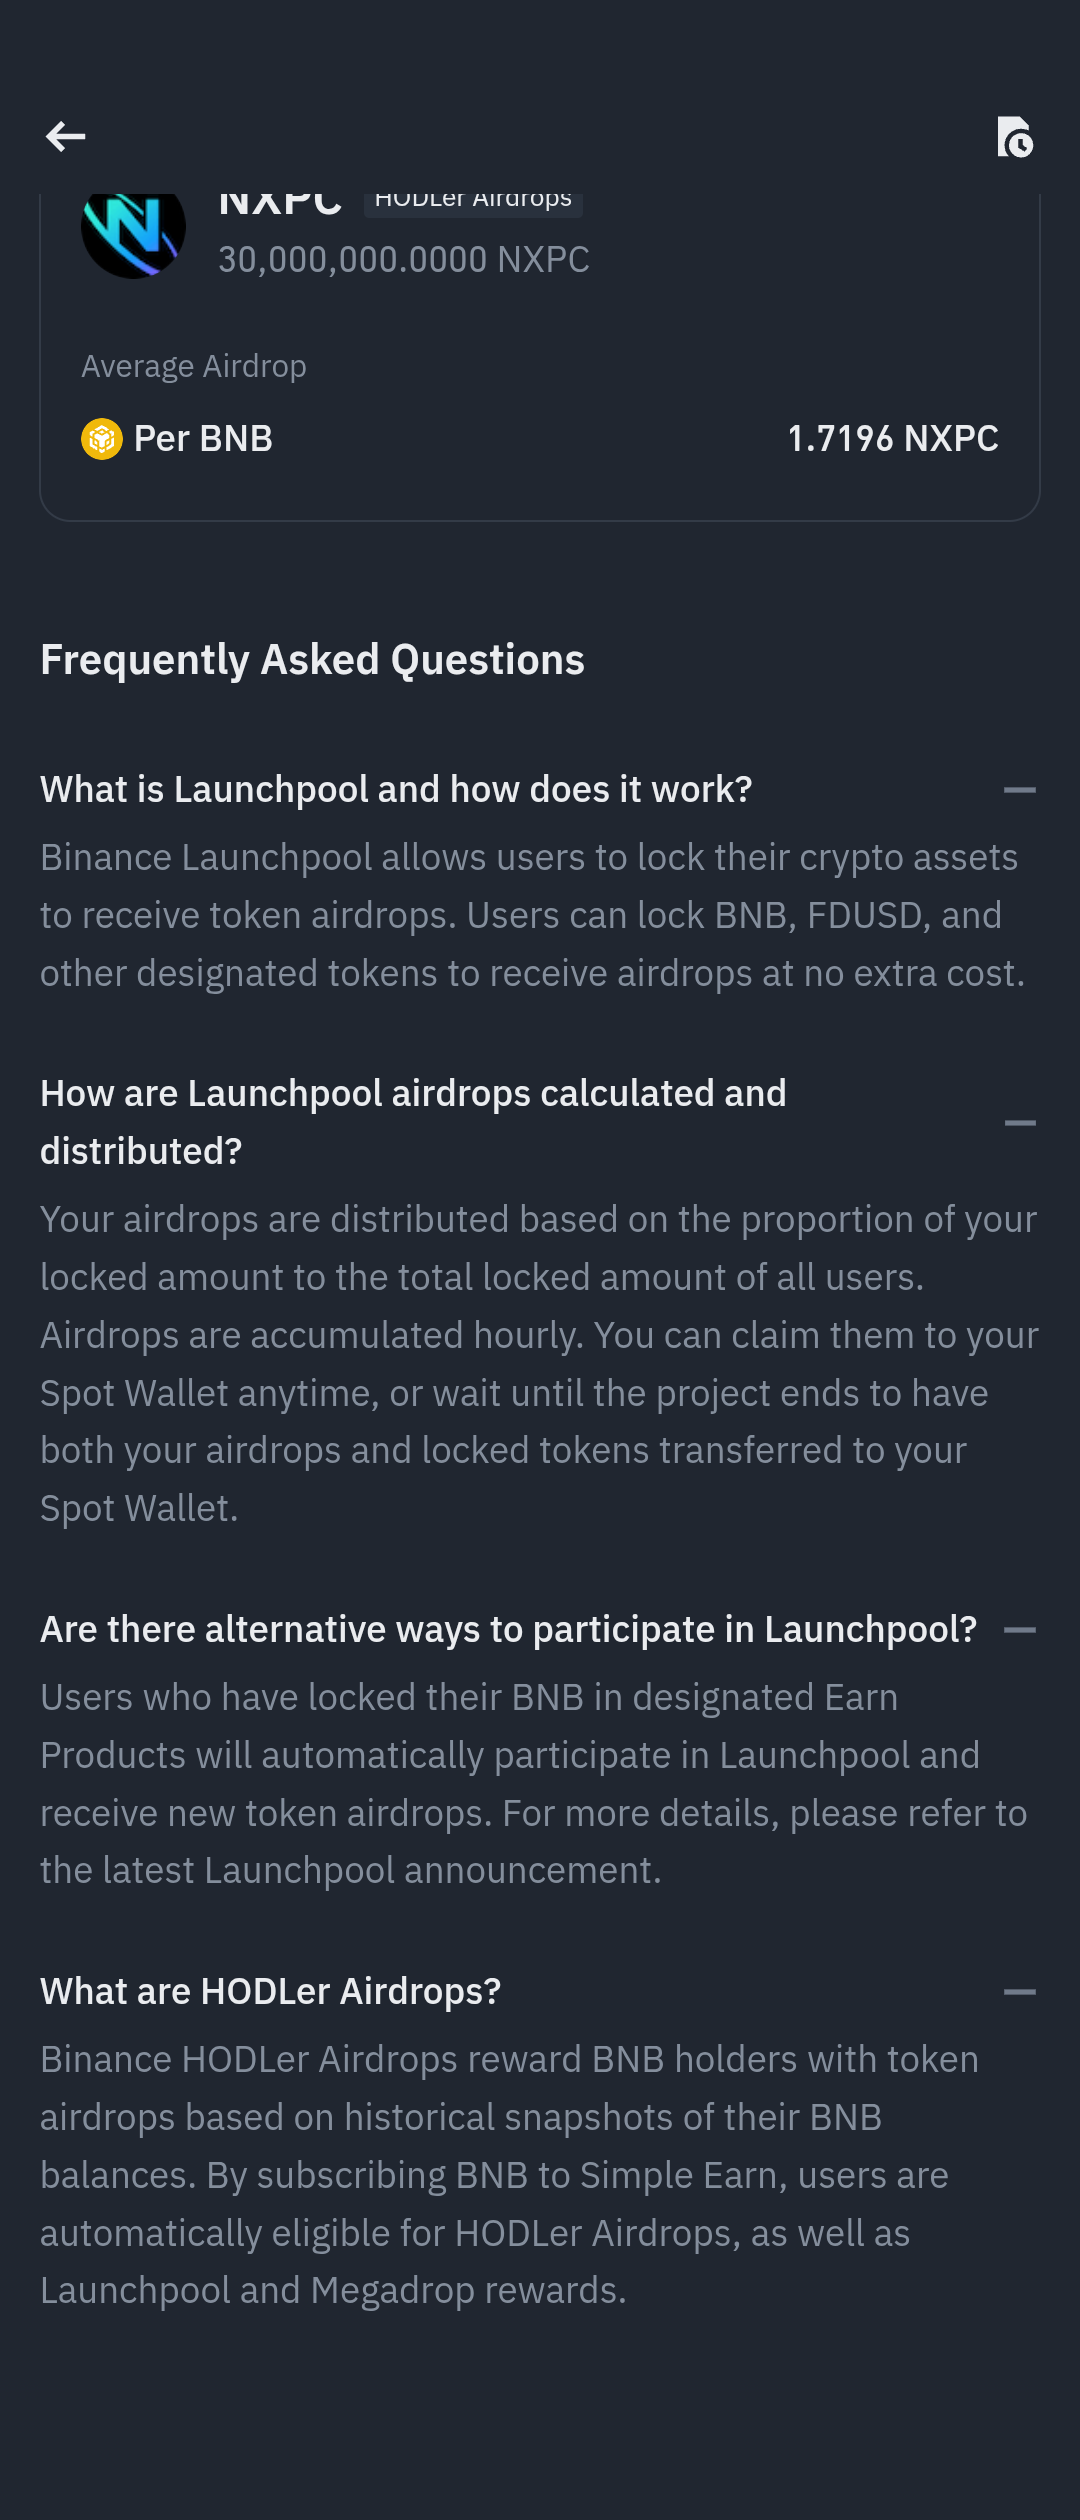This screenshot has height=2520, width=1080.
Task: Tap the NXPC token logo
Action: [x=133, y=232]
